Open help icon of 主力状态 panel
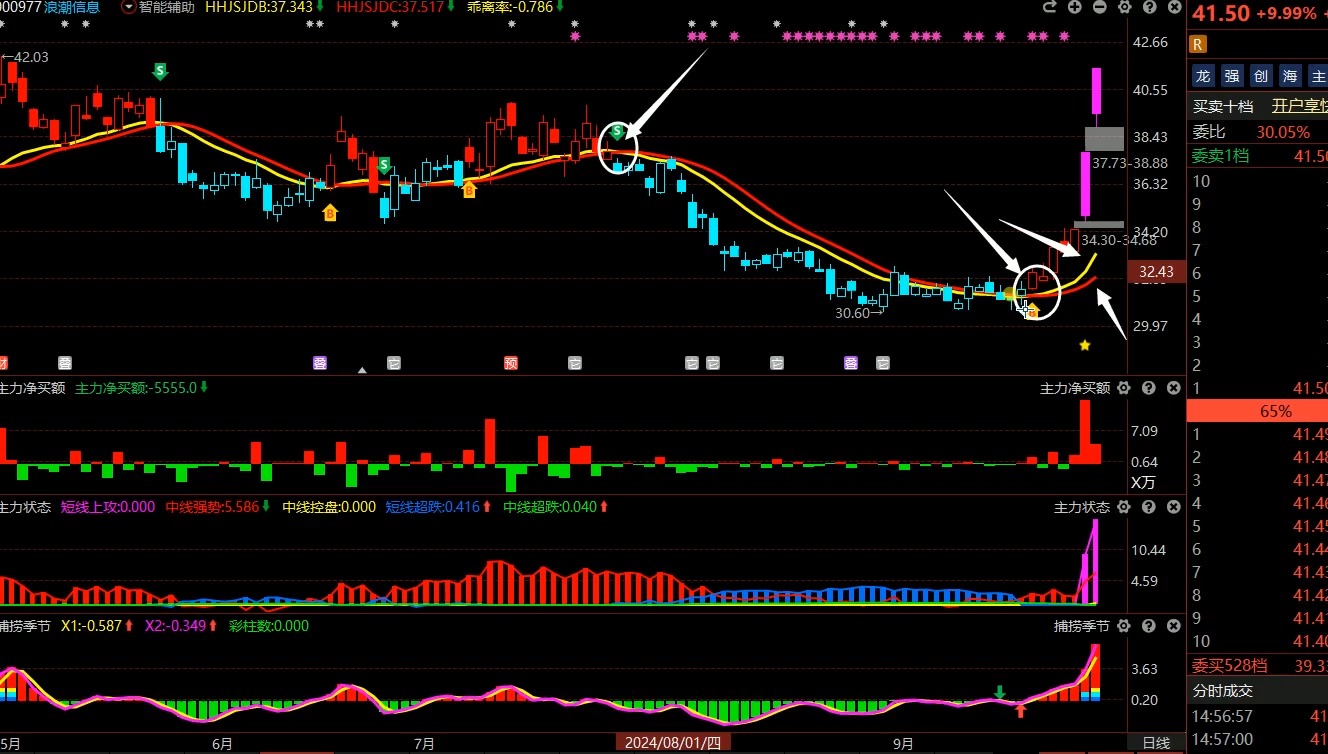 pyautogui.click(x=1148, y=507)
